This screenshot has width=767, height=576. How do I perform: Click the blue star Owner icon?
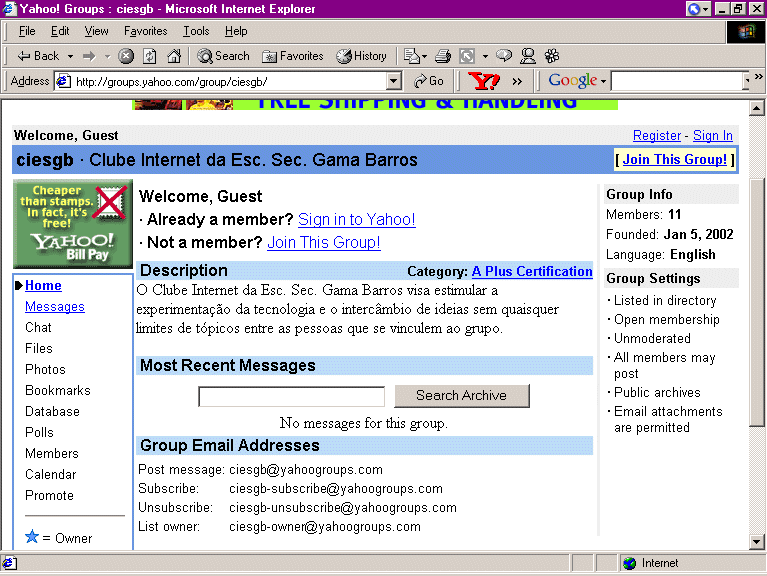tap(32, 537)
